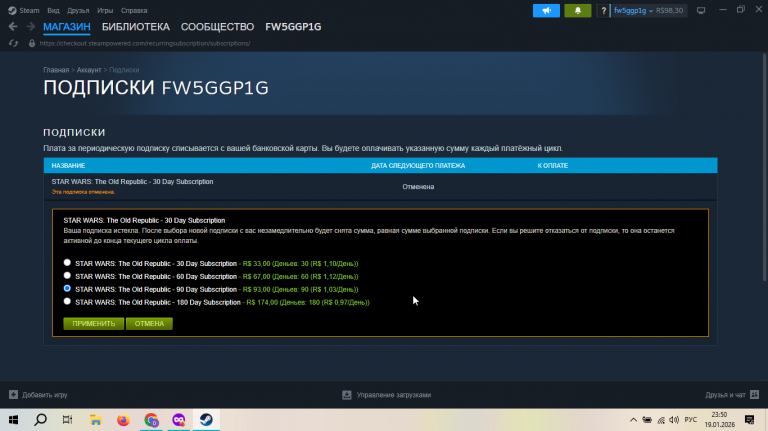Click the checkout URL address field

(145, 43)
